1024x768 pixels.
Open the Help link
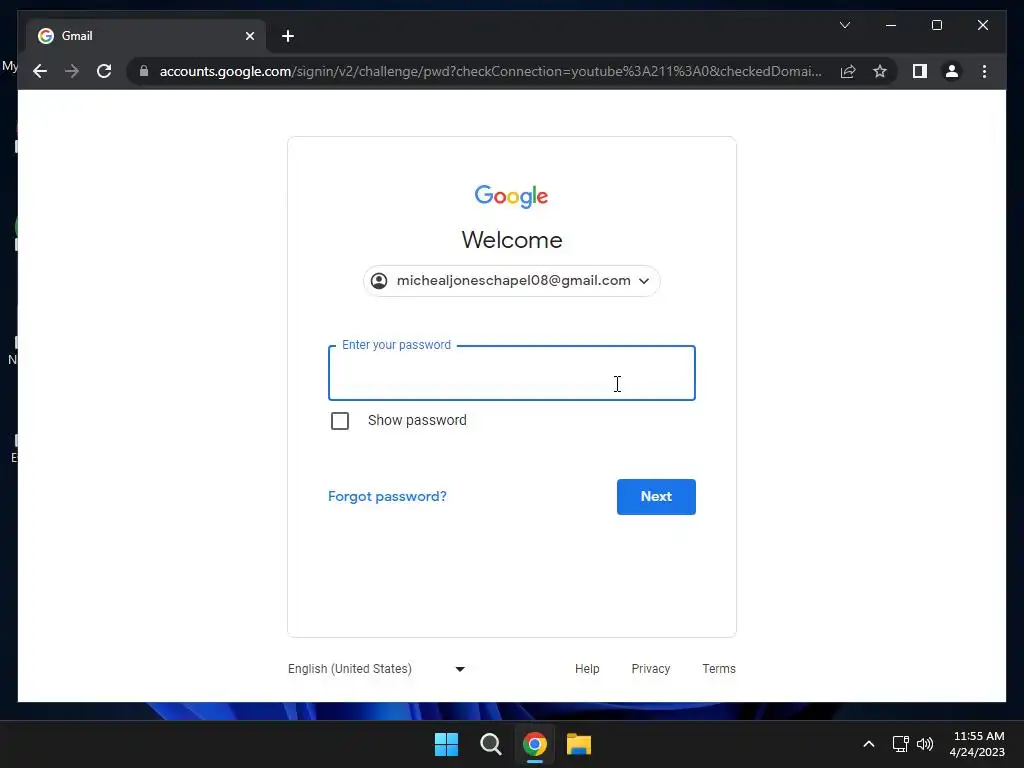(587, 669)
